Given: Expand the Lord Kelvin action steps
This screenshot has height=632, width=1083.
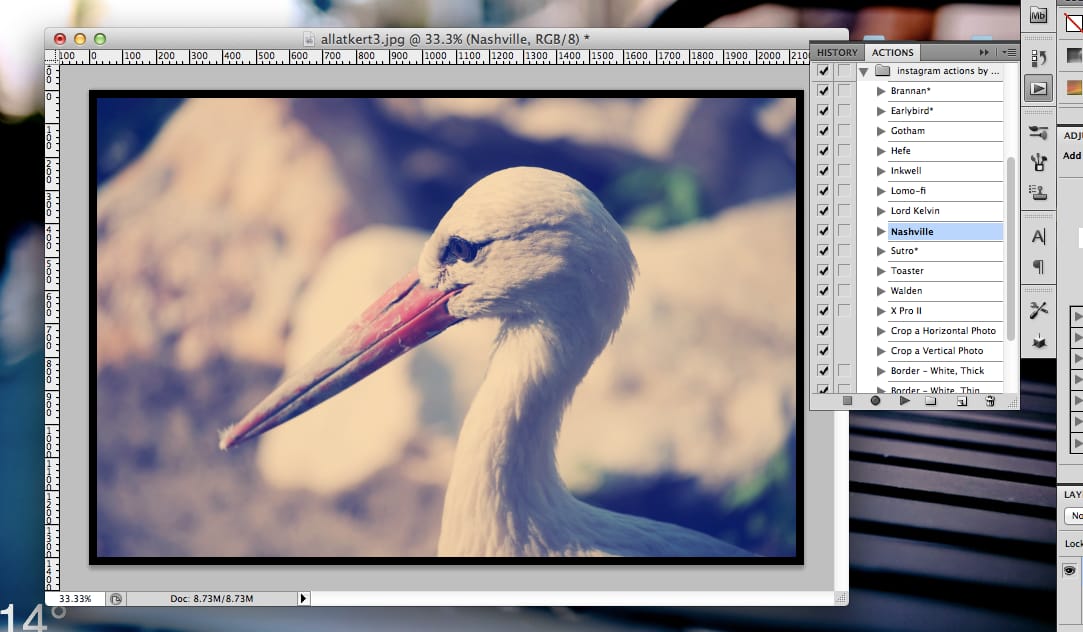Looking at the screenshot, I should [x=881, y=211].
